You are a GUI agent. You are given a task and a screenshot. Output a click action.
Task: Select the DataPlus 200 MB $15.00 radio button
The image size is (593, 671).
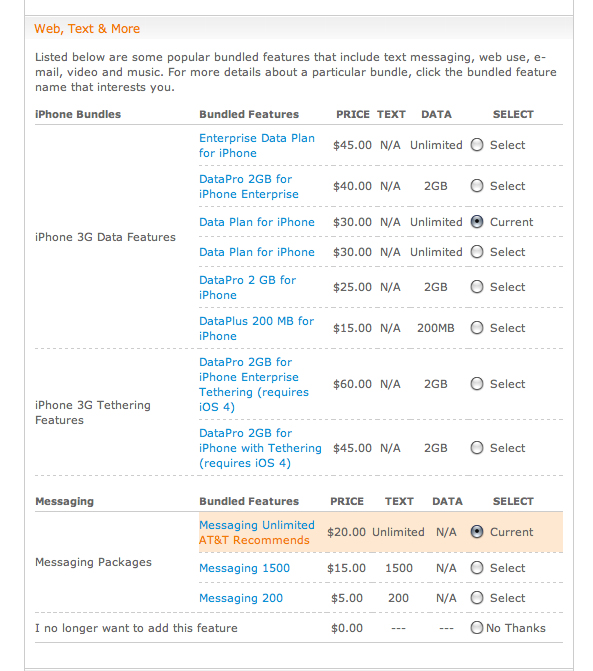coord(477,328)
